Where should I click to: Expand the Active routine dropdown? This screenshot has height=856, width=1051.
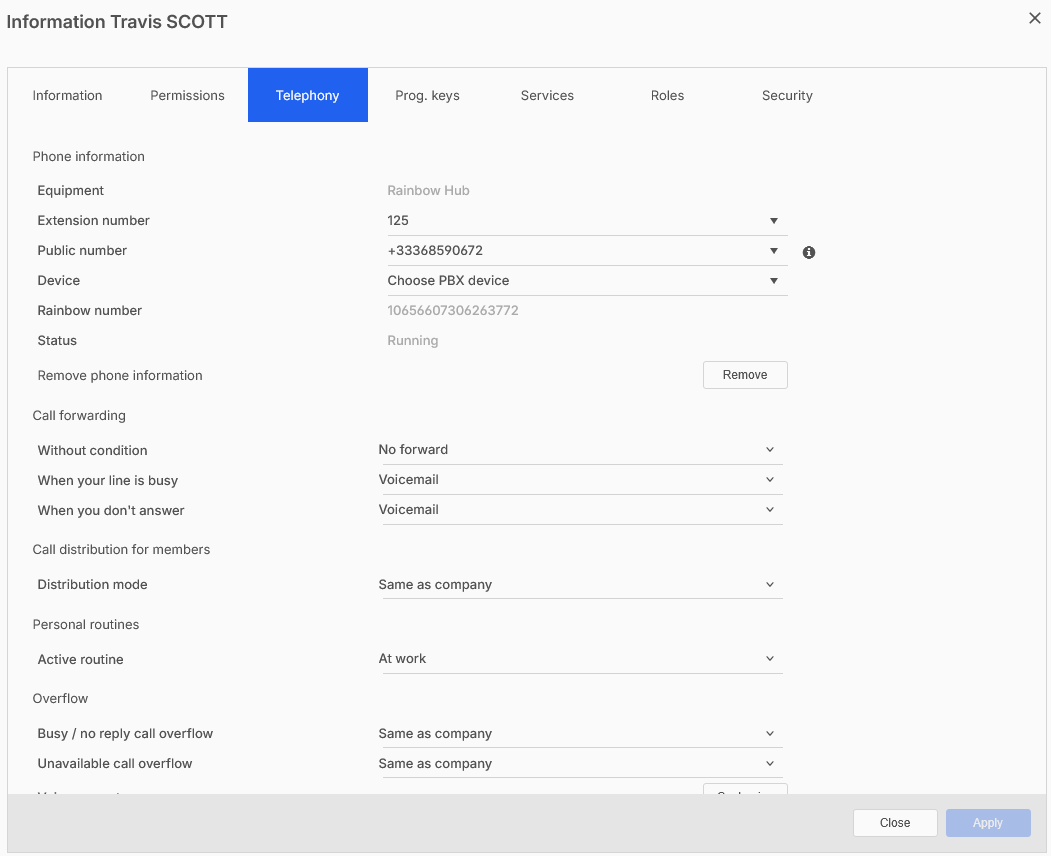pos(579,659)
